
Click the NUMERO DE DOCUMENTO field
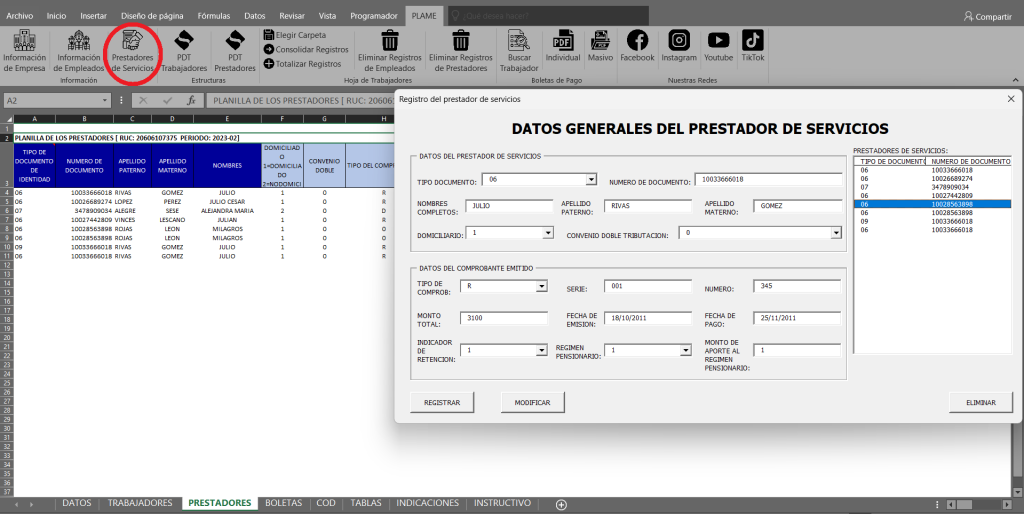[768, 180]
